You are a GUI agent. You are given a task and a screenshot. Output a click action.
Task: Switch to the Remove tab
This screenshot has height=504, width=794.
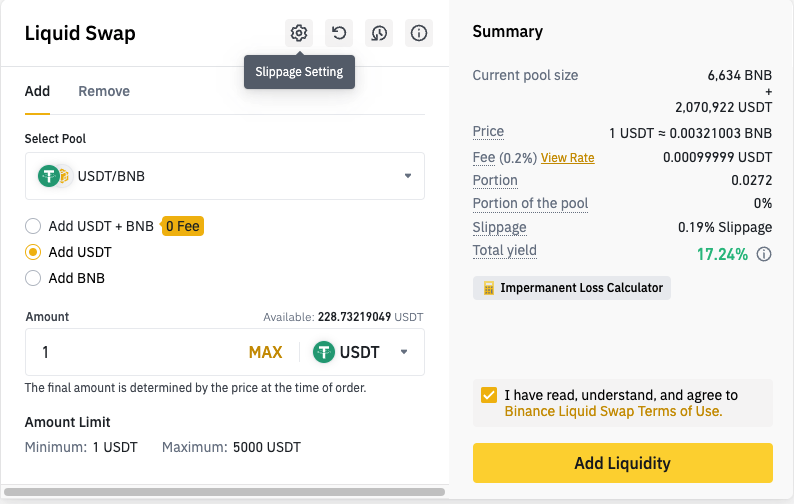coord(104,92)
